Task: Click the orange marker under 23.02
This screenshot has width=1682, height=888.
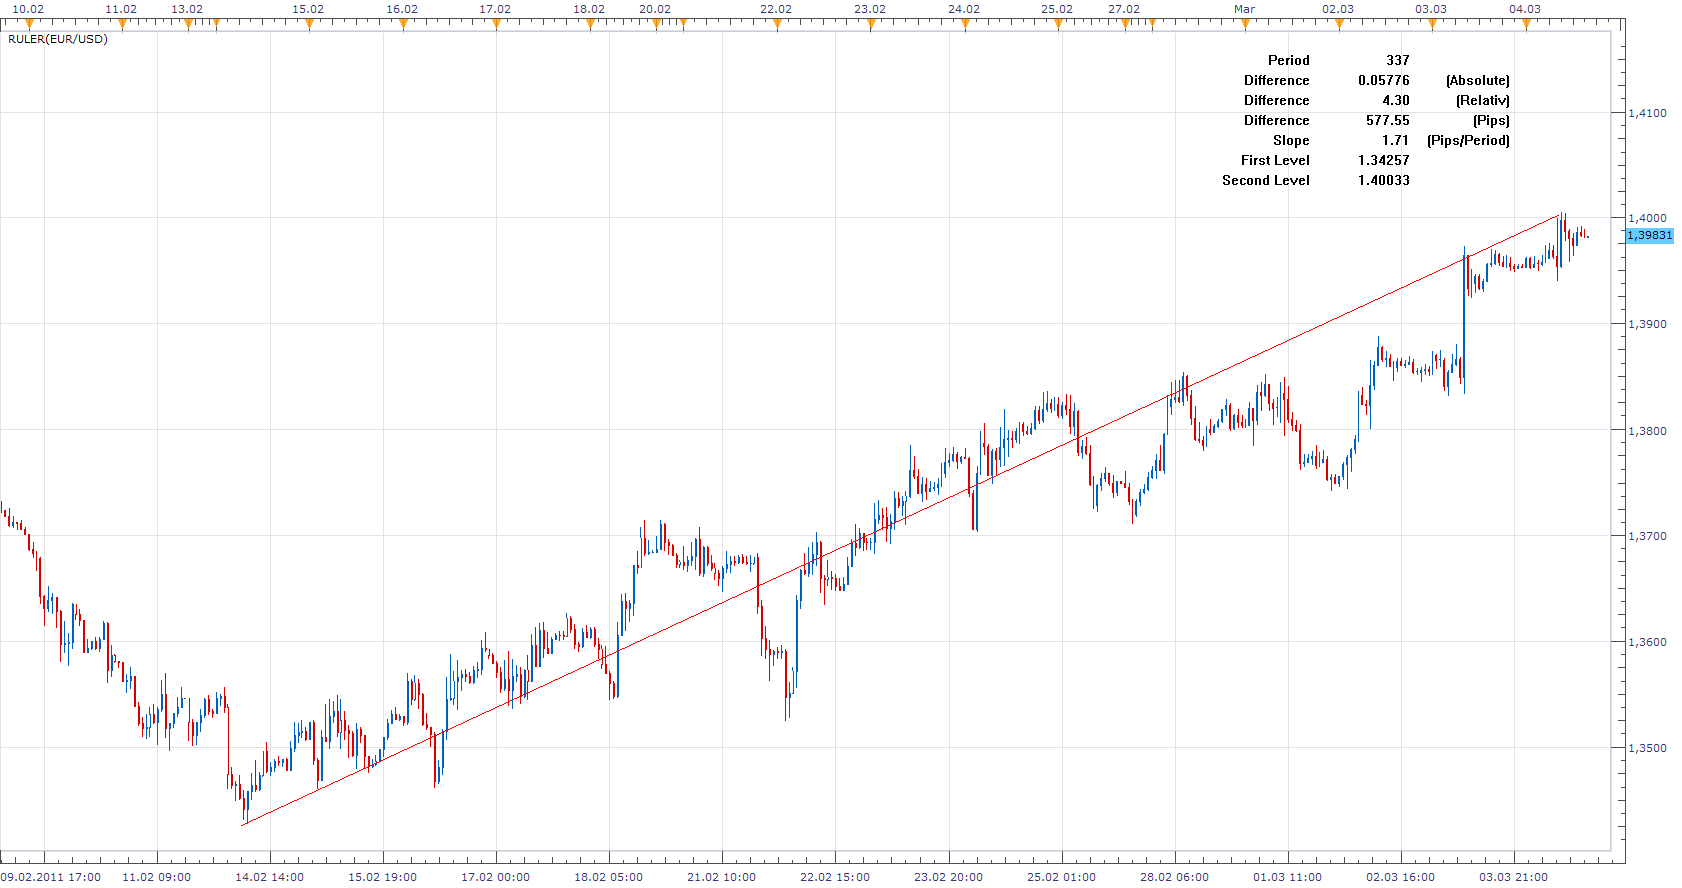Action: click(871, 25)
